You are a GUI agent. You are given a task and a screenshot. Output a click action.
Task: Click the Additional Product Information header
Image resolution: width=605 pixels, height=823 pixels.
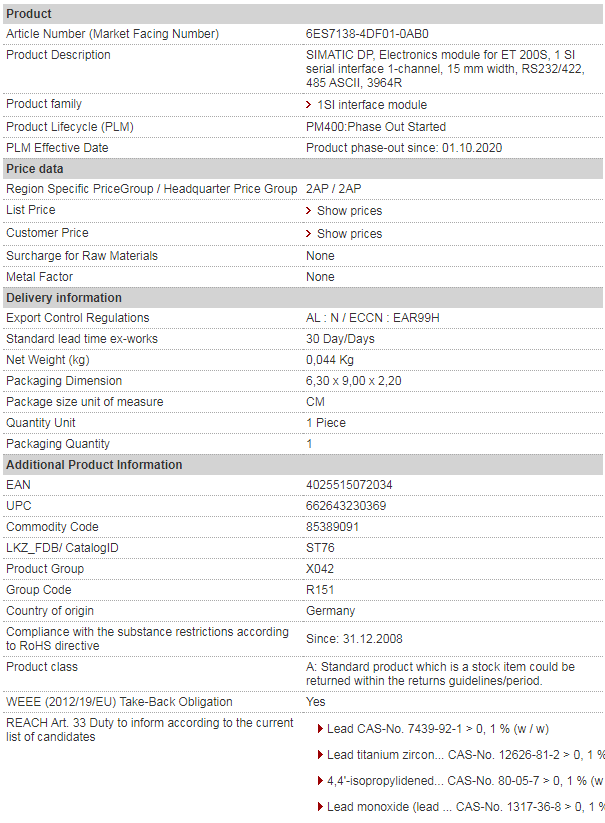coord(303,465)
